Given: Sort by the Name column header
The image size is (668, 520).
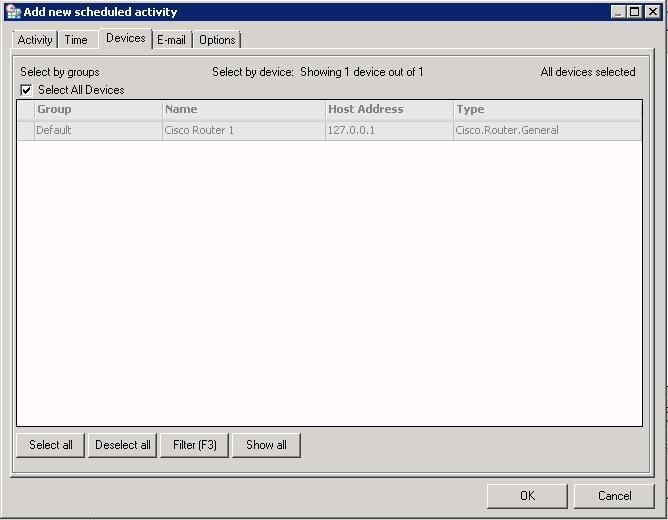Looking at the screenshot, I should [x=243, y=109].
